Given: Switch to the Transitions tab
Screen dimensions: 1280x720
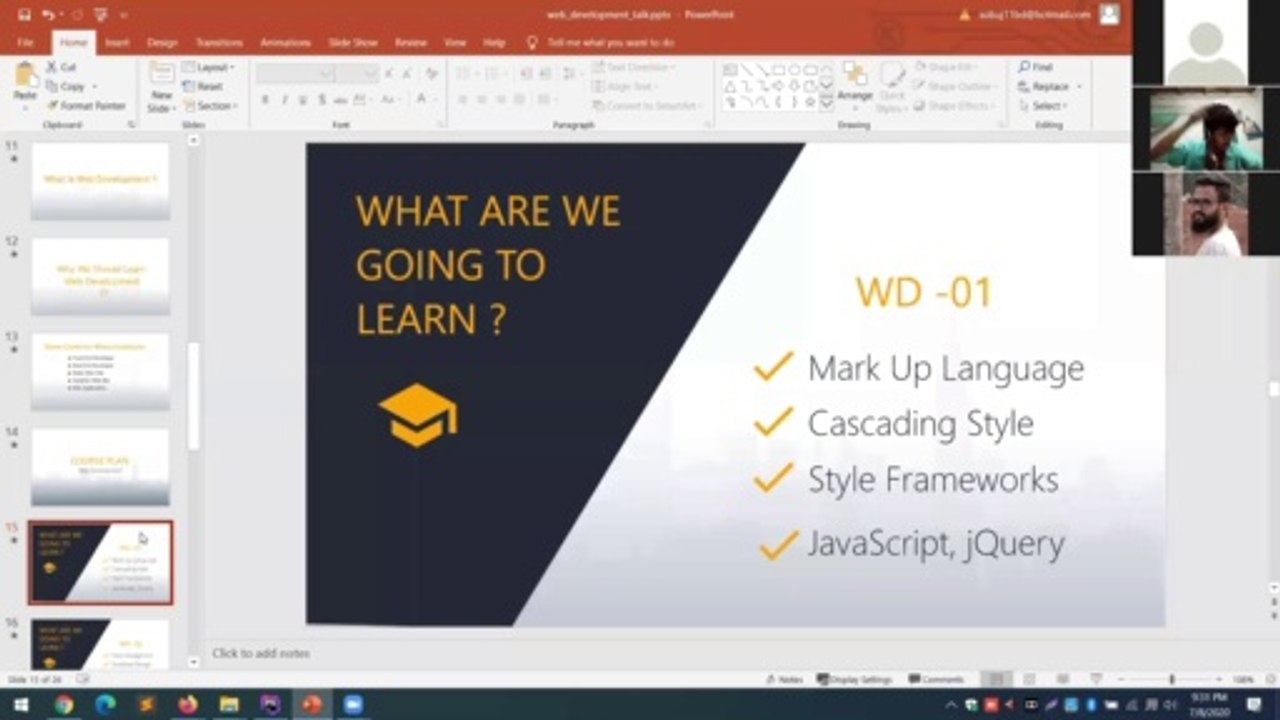Looking at the screenshot, I should (219, 43).
